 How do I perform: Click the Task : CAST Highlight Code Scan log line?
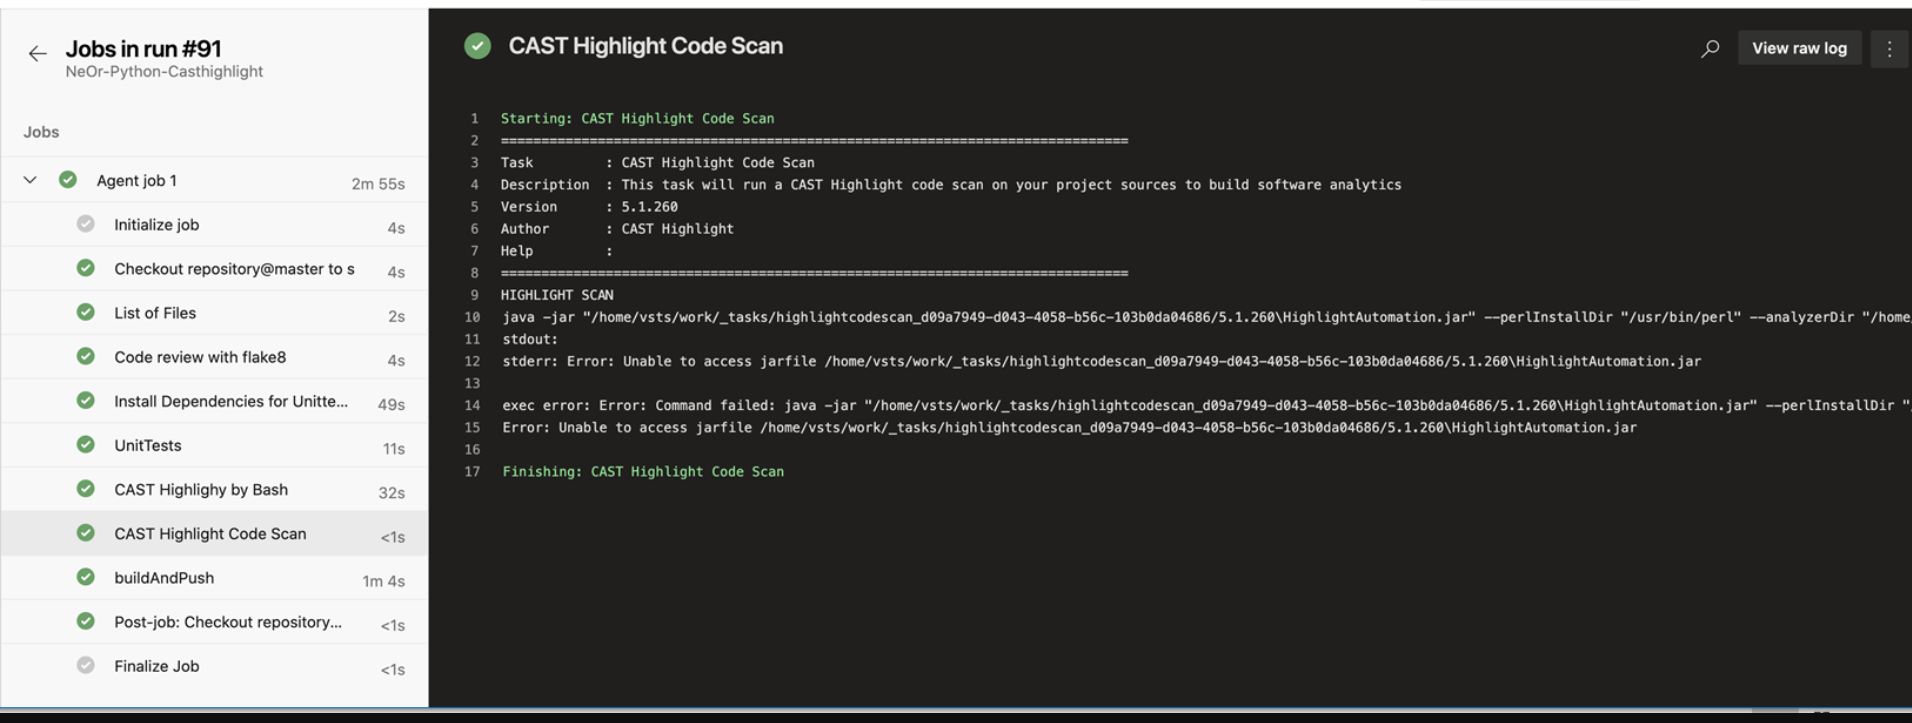click(658, 162)
